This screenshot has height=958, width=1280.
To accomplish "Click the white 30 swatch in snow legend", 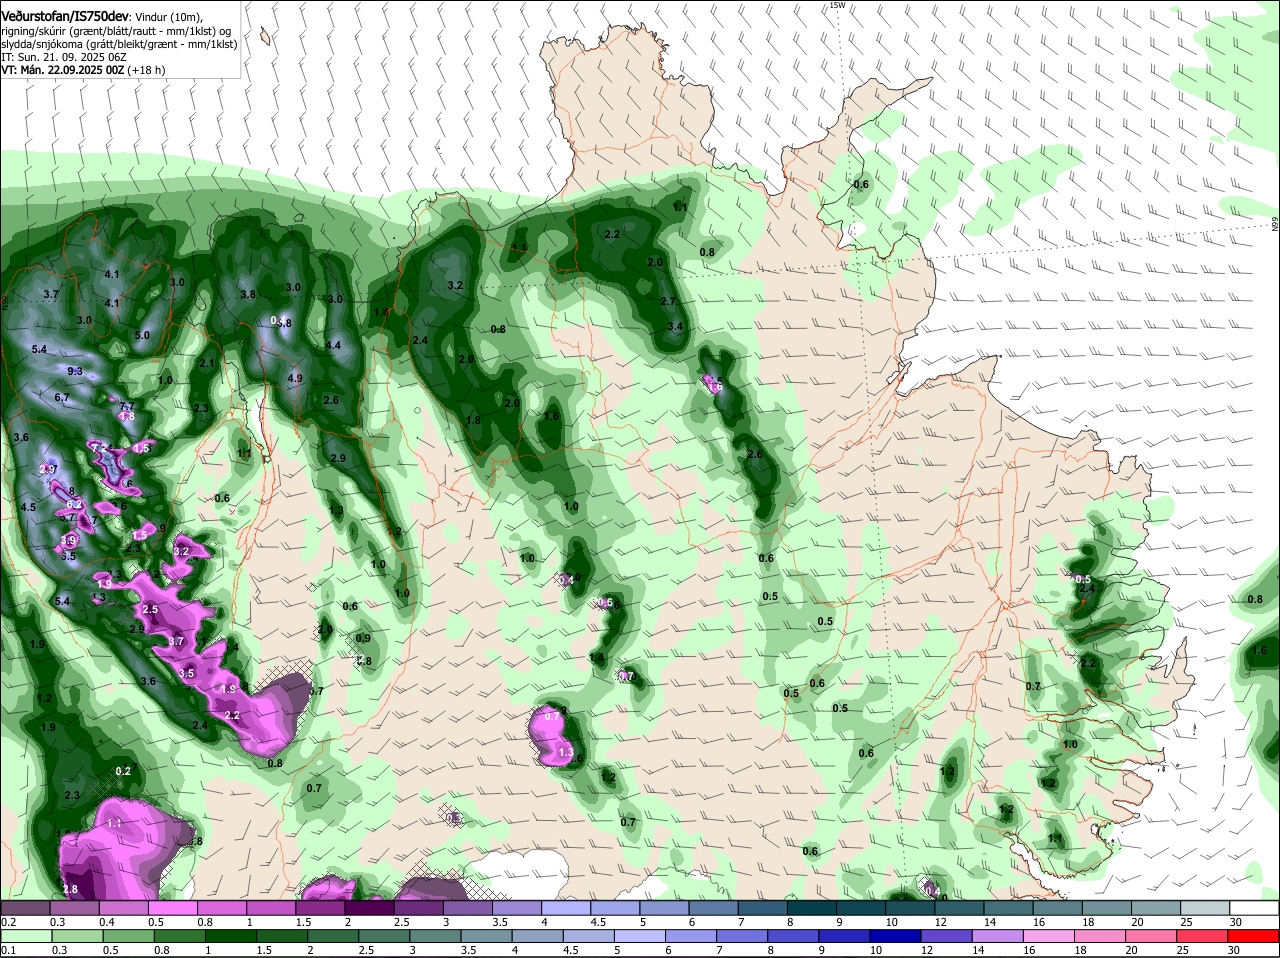I will point(1255,908).
